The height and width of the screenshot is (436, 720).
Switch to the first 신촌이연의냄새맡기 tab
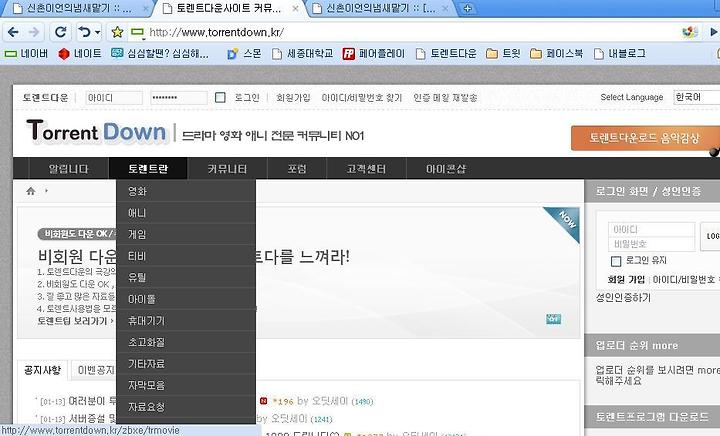76,8
